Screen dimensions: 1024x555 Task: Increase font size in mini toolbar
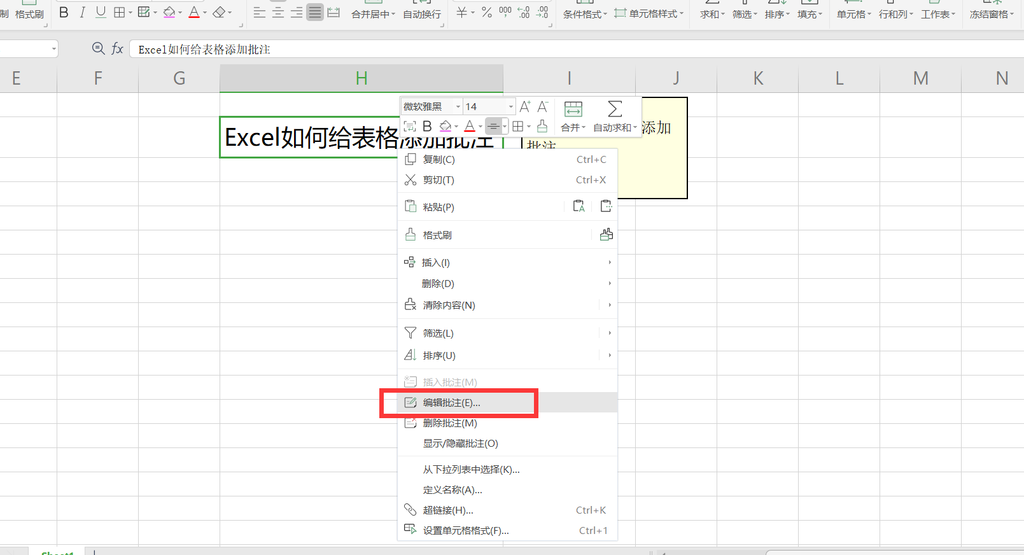click(525, 106)
